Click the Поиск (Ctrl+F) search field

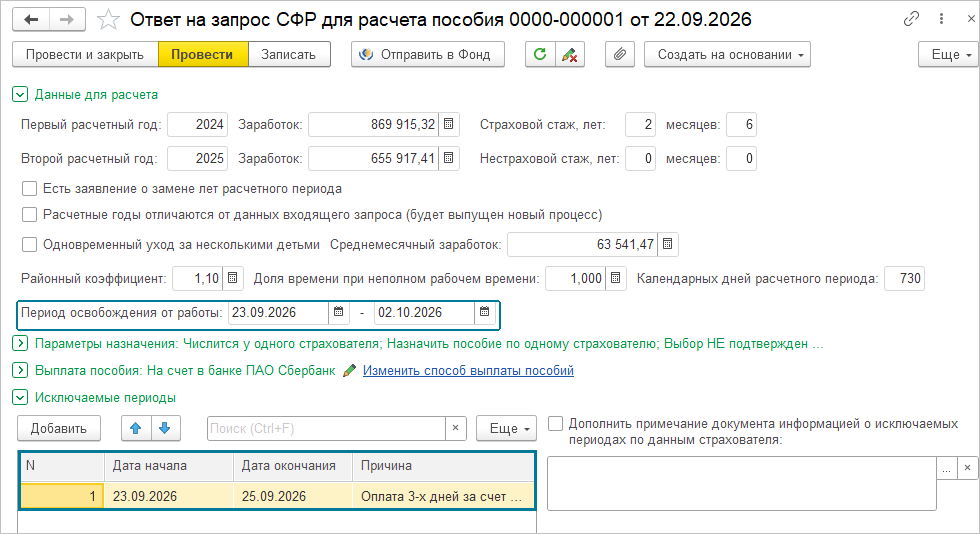pos(326,428)
